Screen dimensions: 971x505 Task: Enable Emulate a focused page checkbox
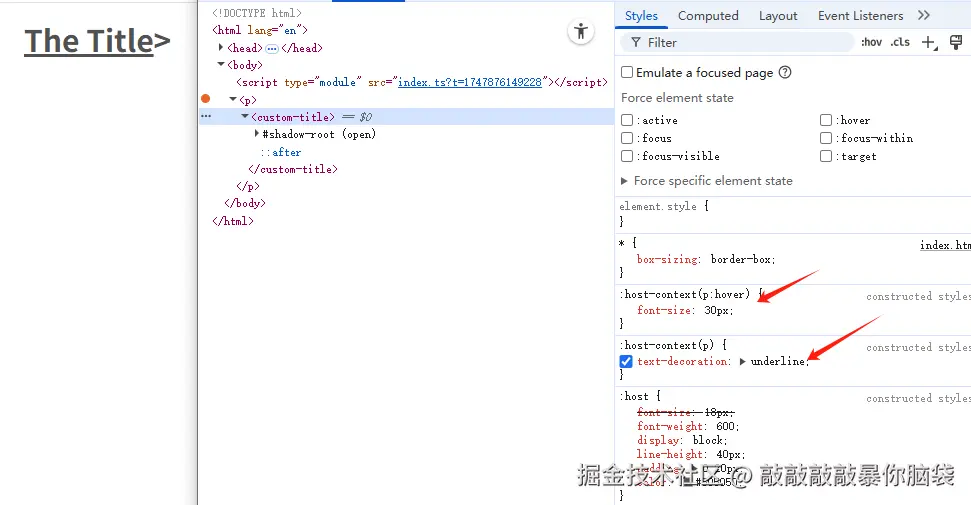click(x=627, y=72)
